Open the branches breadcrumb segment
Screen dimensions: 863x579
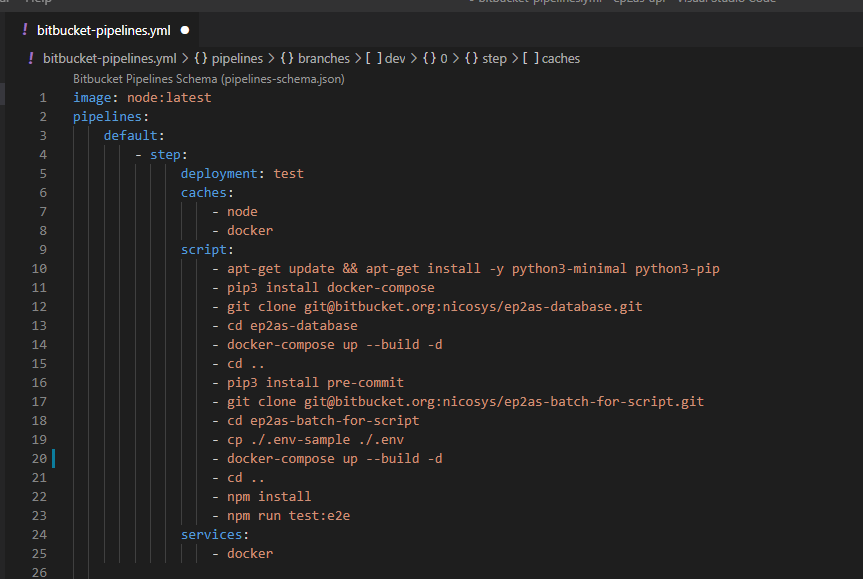pyautogui.click(x=324, y=58)
